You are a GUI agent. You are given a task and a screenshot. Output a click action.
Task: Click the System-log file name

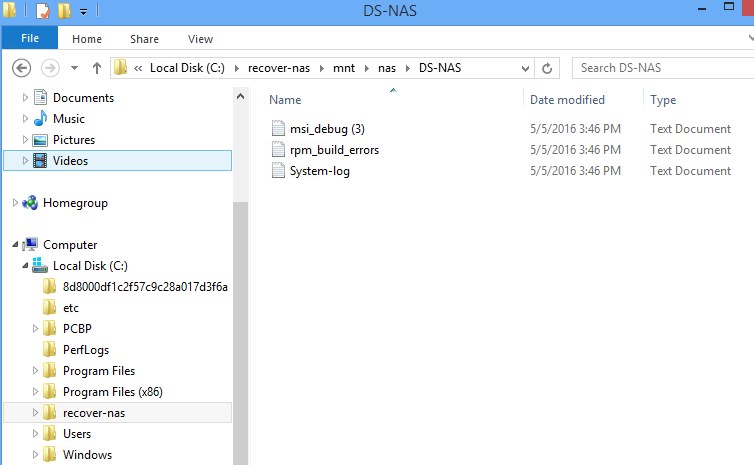[320, 171]
